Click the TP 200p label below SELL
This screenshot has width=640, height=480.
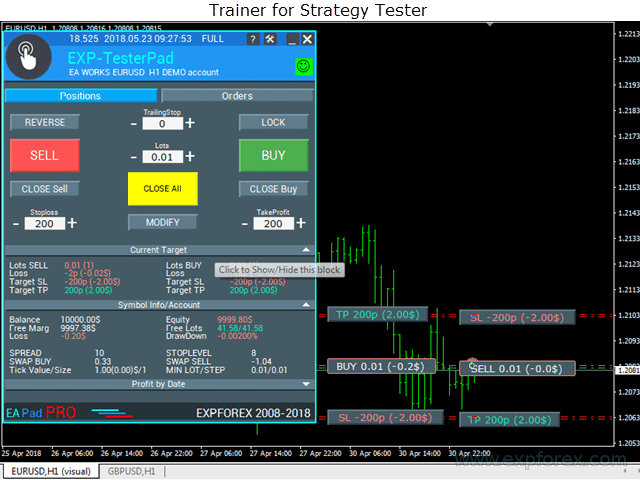[x=509, y=420]
